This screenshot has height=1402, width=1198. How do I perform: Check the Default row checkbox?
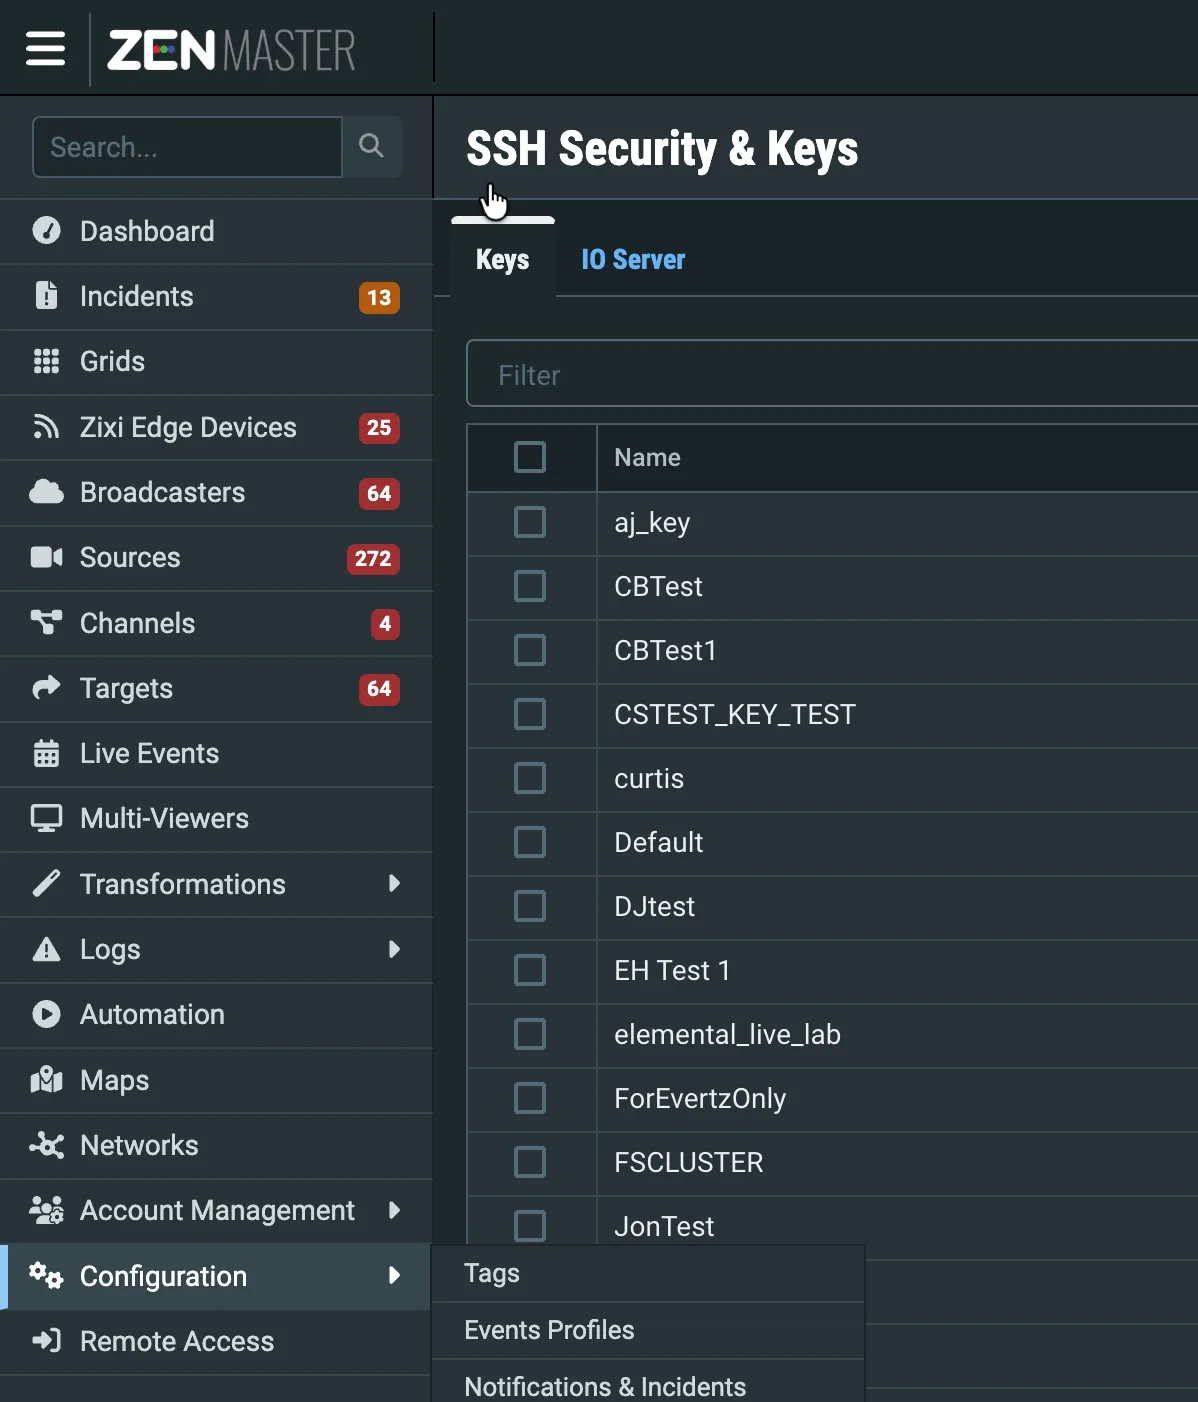[529, 842]
